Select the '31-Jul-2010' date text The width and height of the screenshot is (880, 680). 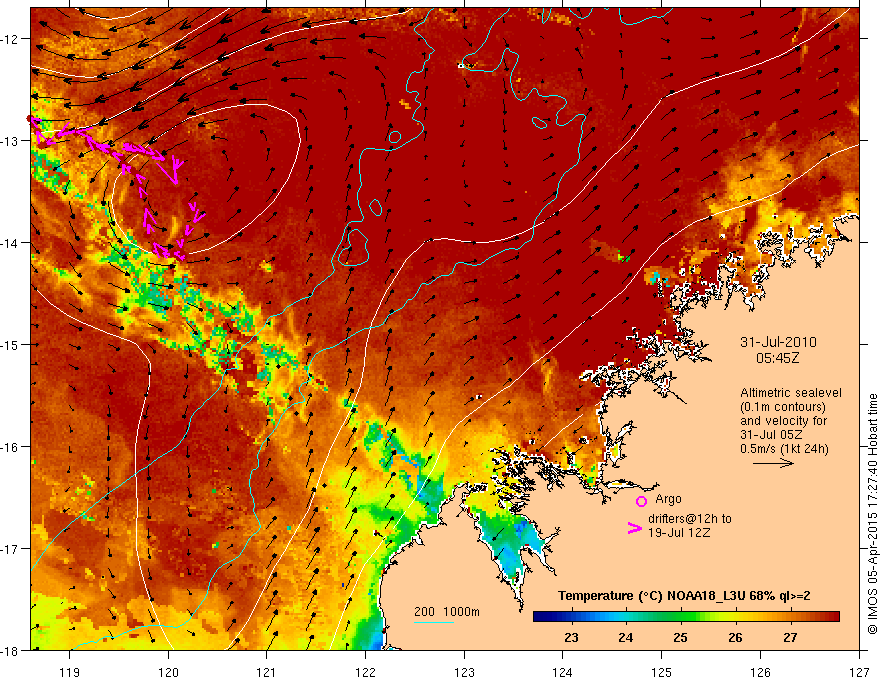pyautogui.click(x=778, y=342)
